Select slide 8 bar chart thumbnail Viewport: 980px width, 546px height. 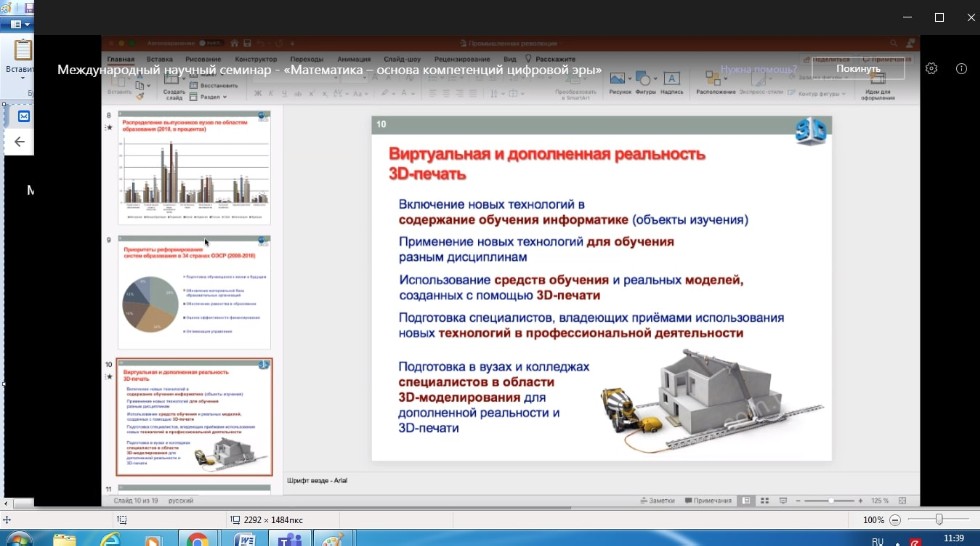(x=194, y=167)
